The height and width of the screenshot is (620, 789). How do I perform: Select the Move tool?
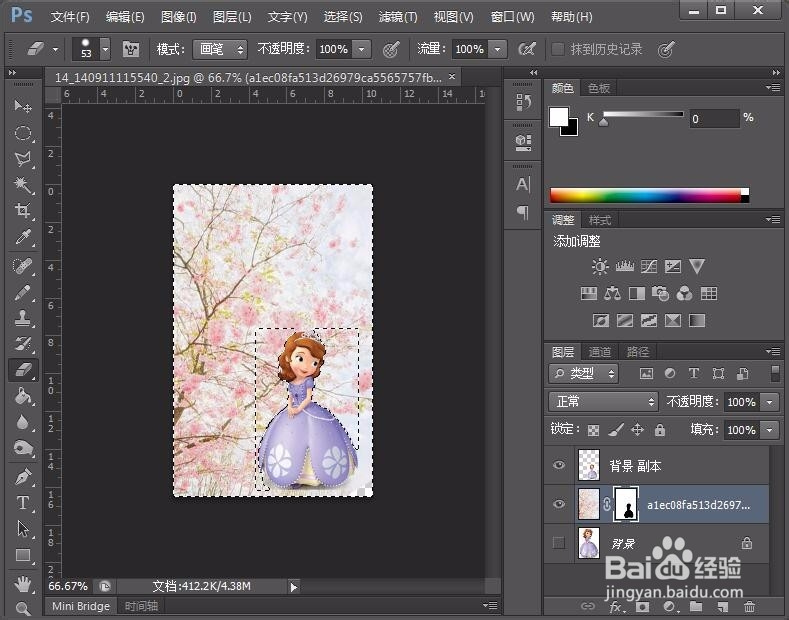pyautogui.click(x=23, y=106)
